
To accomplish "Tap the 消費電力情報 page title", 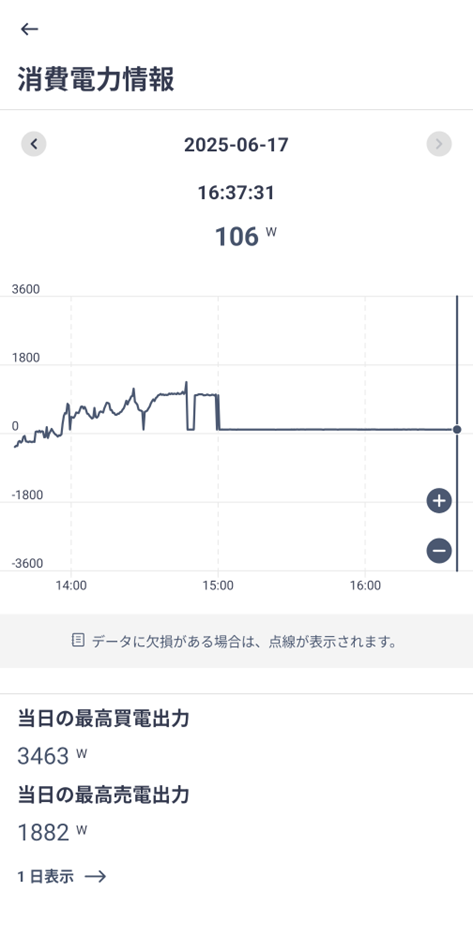I will coord(96,79).
